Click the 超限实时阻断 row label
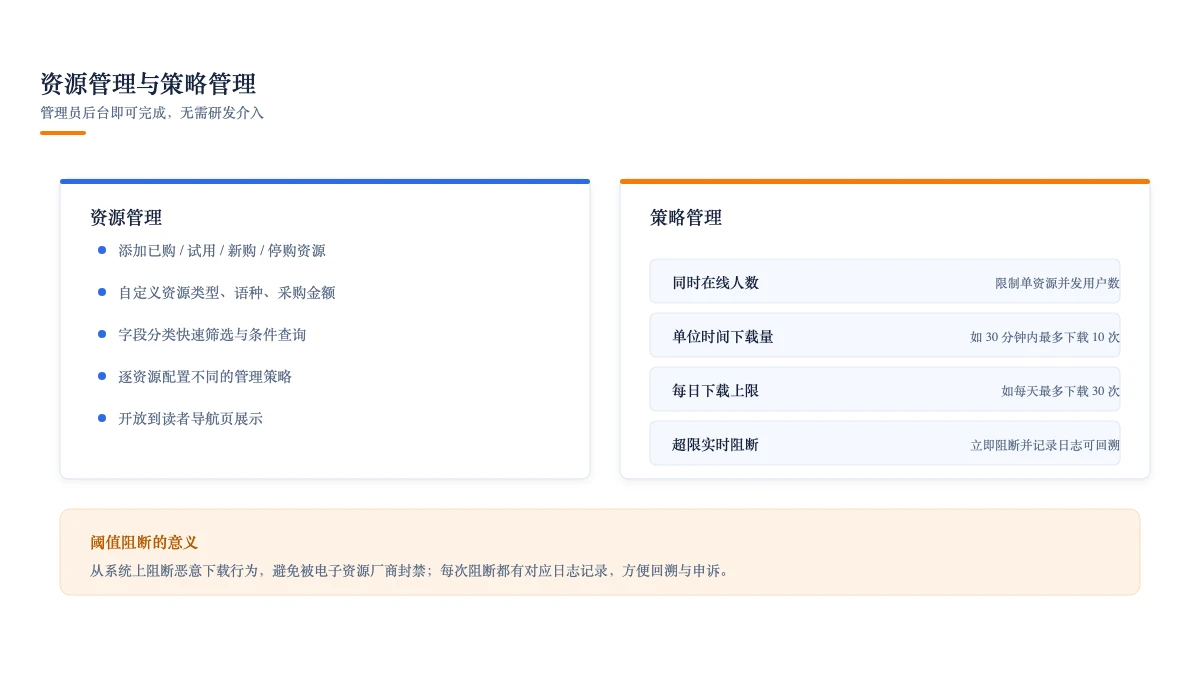The width and height of the screenshot is (1200, 675). 716,445
